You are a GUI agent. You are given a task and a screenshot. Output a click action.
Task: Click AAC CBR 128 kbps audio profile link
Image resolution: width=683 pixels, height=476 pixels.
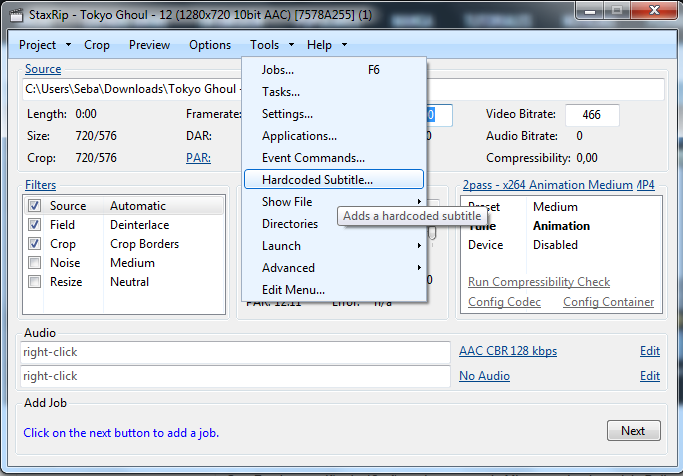[508, 351]
